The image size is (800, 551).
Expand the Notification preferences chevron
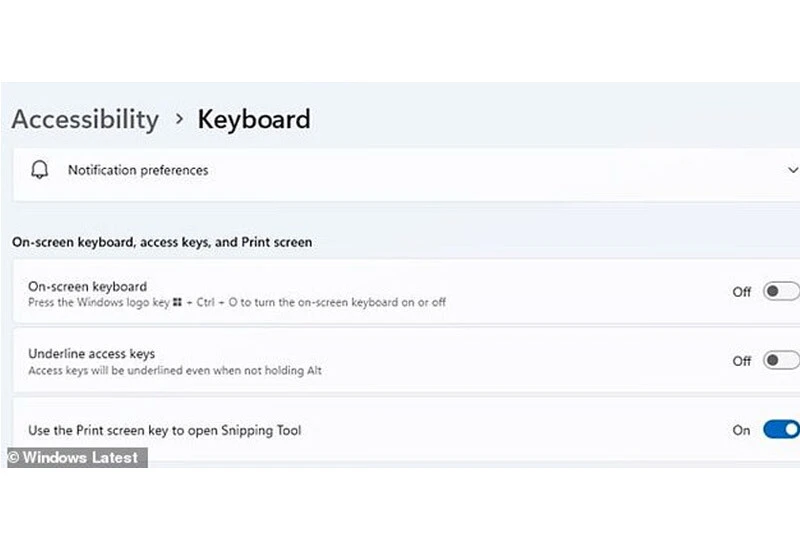pos(793,170)
